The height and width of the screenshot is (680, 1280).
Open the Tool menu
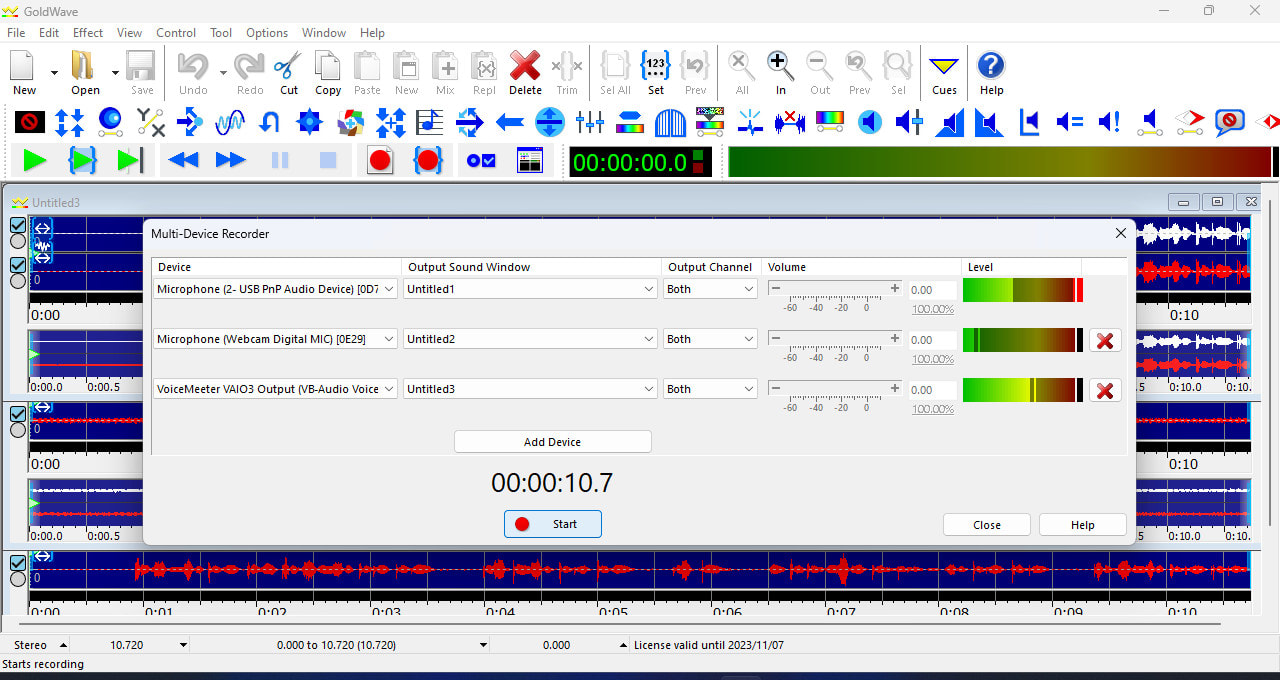click(x=221, y=33)
